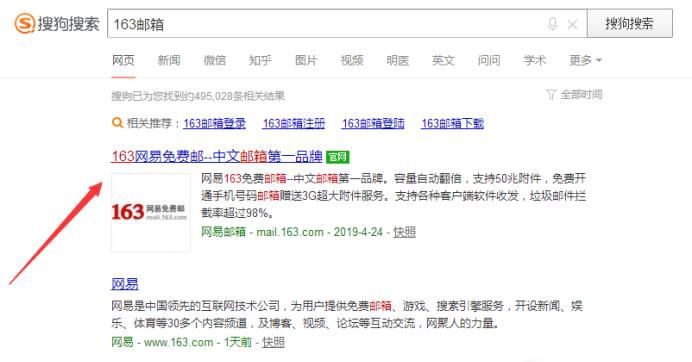Open the 知乎 tab
Image resolution: width=692 pixels, height=362 pixels.
260,60
